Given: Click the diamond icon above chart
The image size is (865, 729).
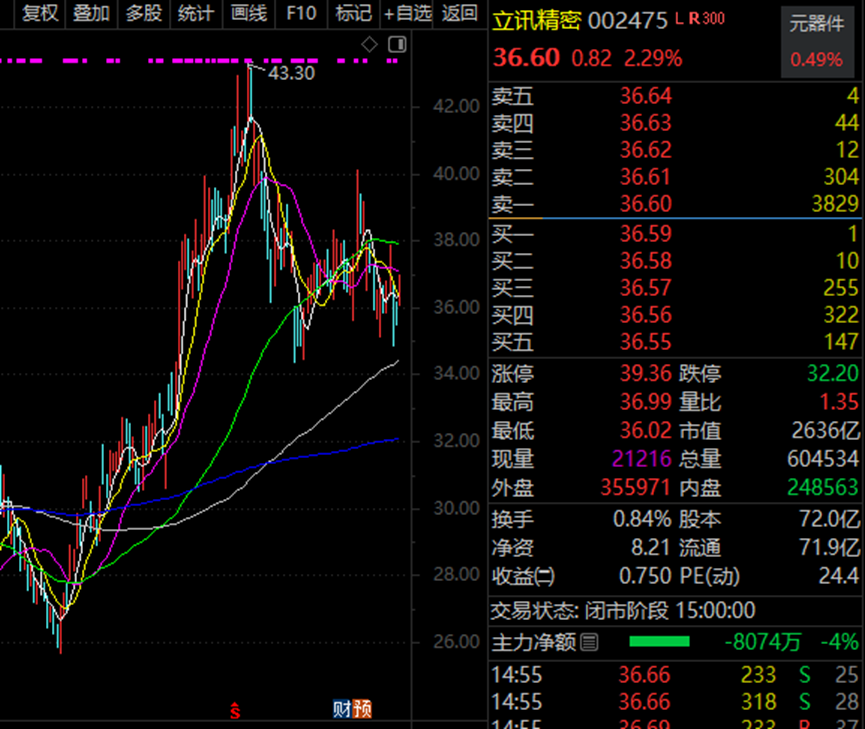Looking at the screenshot, I should [x=369, y=44].
